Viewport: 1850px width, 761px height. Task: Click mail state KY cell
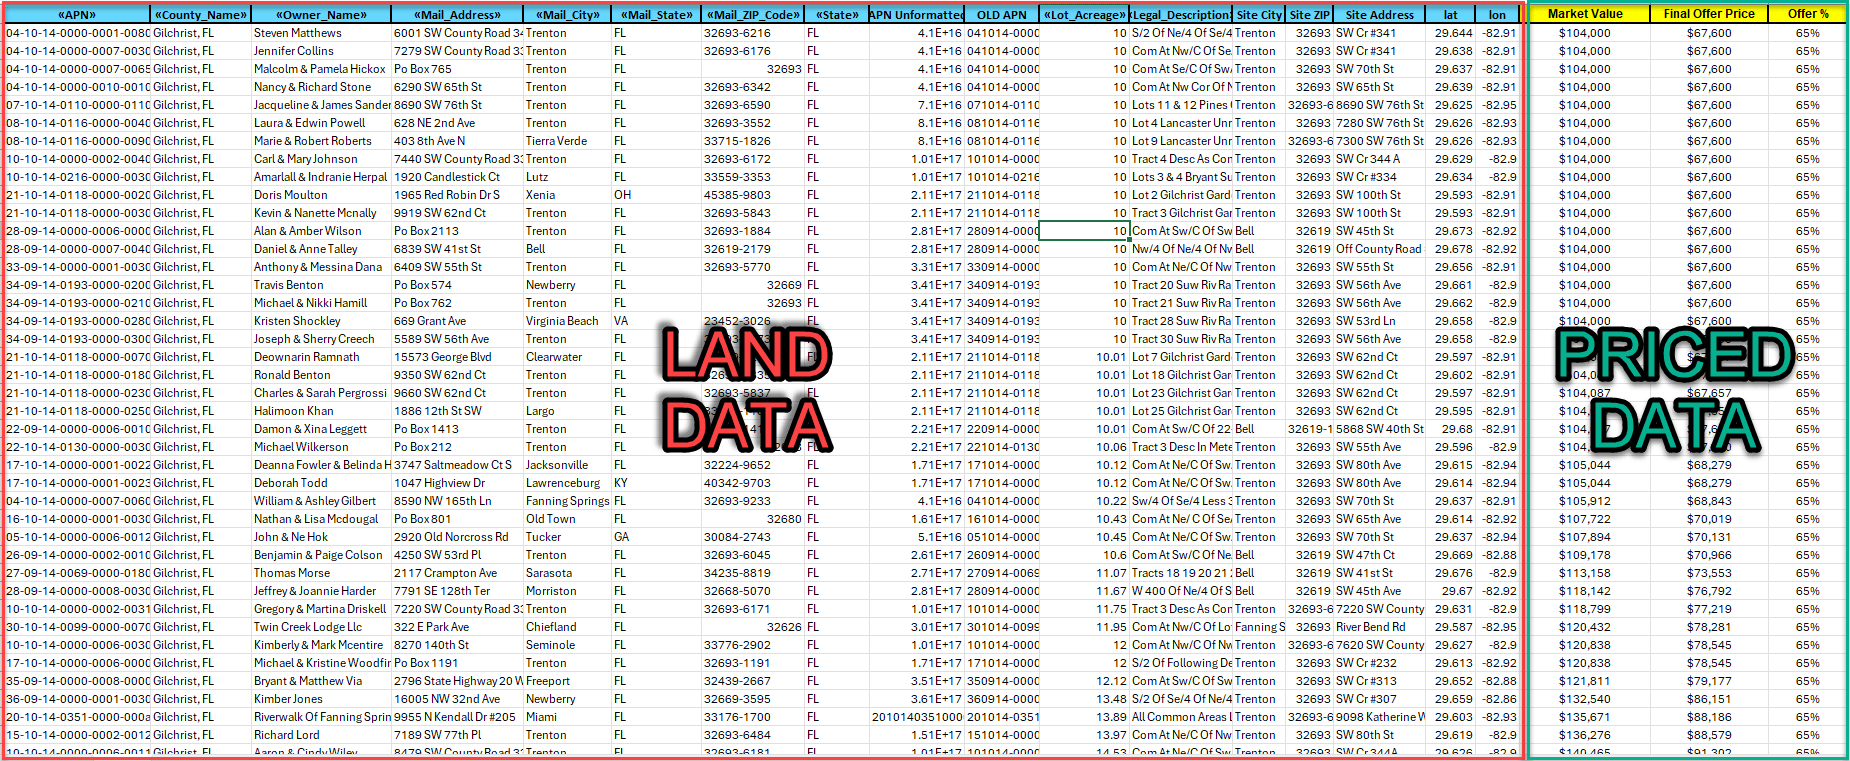(656, 483)
